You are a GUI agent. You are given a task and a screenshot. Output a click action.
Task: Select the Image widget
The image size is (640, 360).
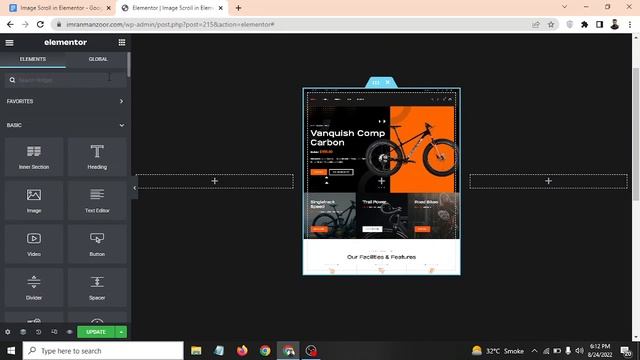34,200
